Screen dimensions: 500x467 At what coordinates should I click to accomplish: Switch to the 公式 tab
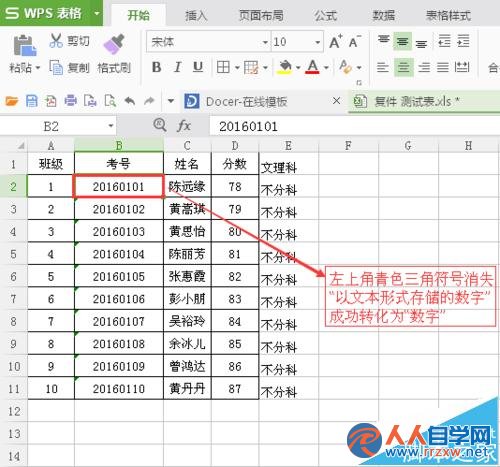[x=326, y=15]
